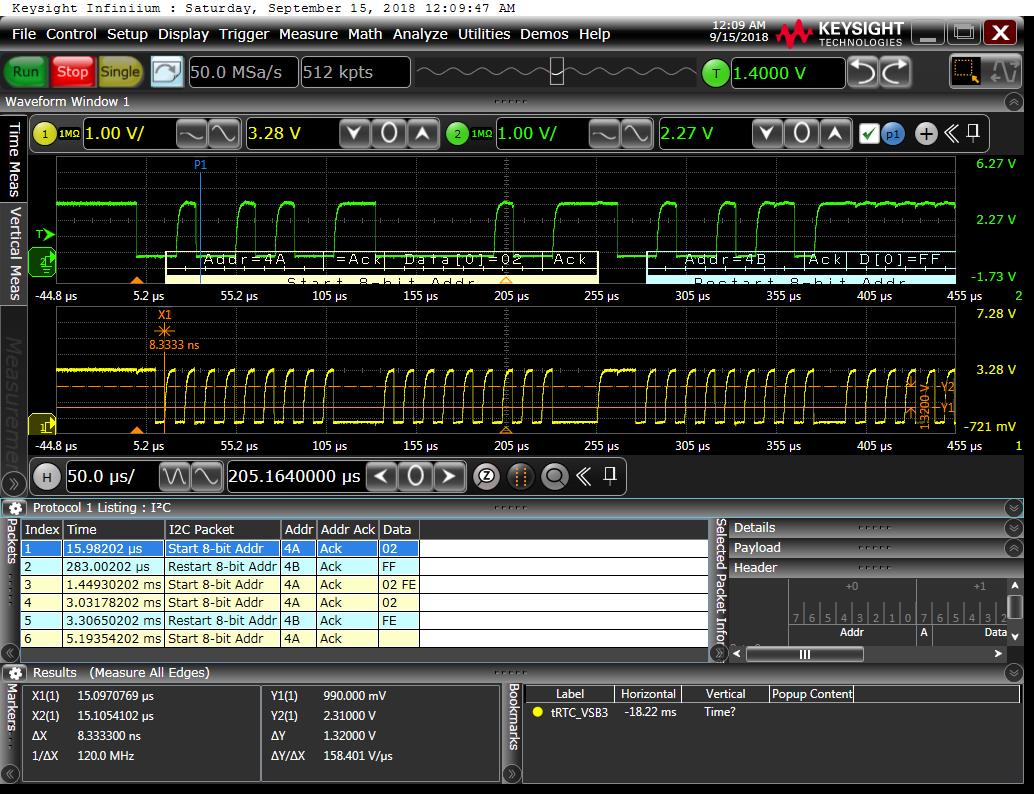Open Protocol 1 Listing settings gear
Image resolution: width=1034 pixels, height=794 pixels.
pyautogui.click(x=15, y=508)
